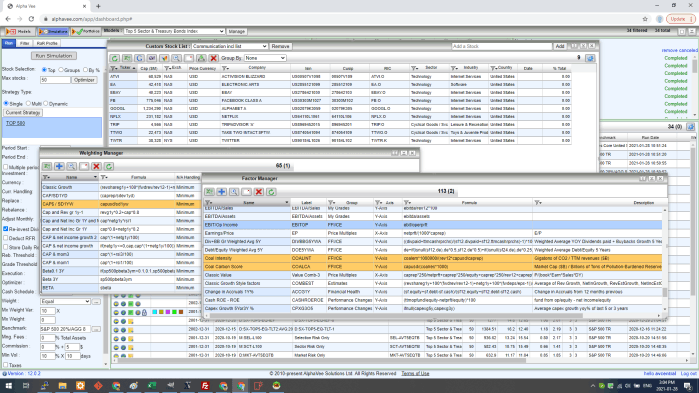Switch to the Run tab
The width and height of the screenshot is (699, 393).
pyautogui.click(x=8, y=43)
